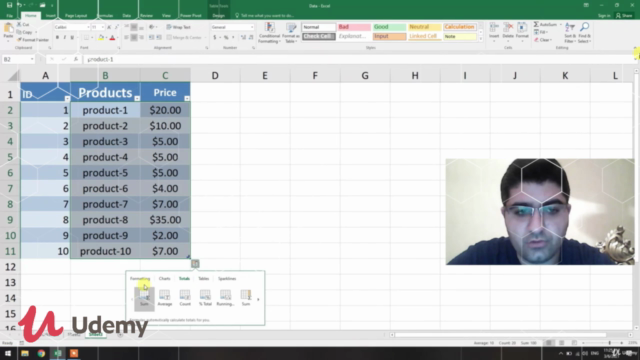The width and height of the screenshot is (640, 360).
Task: Choose the Count totals option
Action: point(185,298)
